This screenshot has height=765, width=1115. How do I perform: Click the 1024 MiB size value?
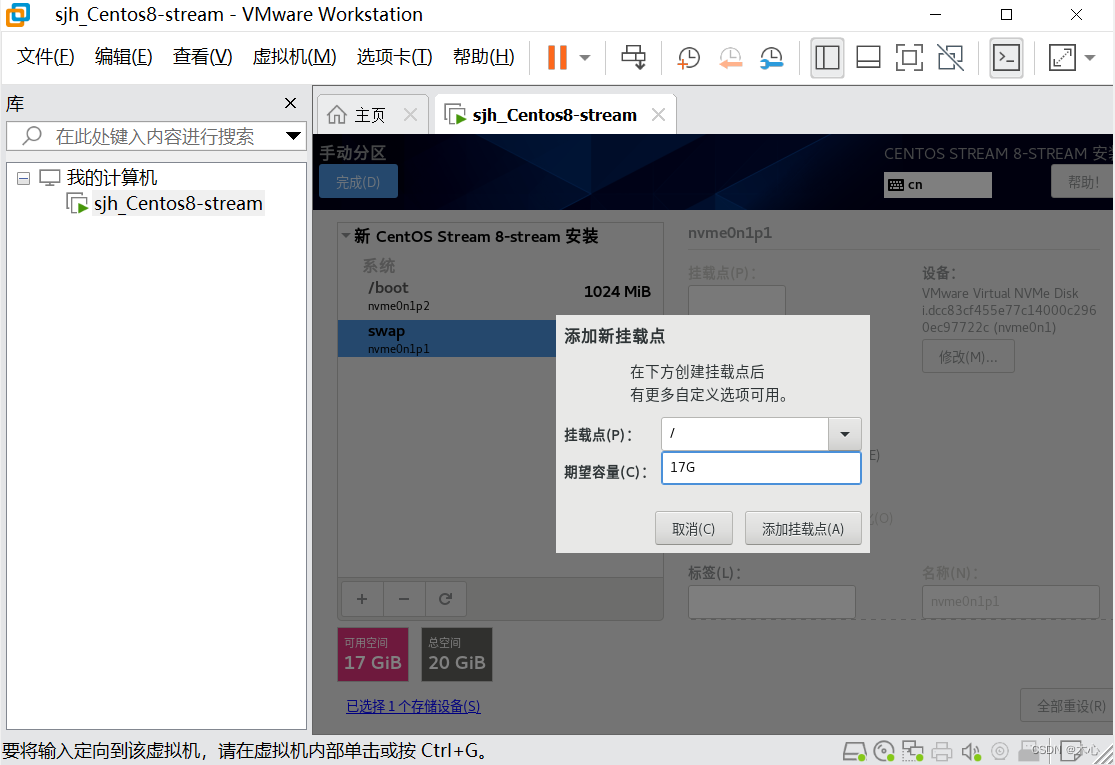[617, 291]
